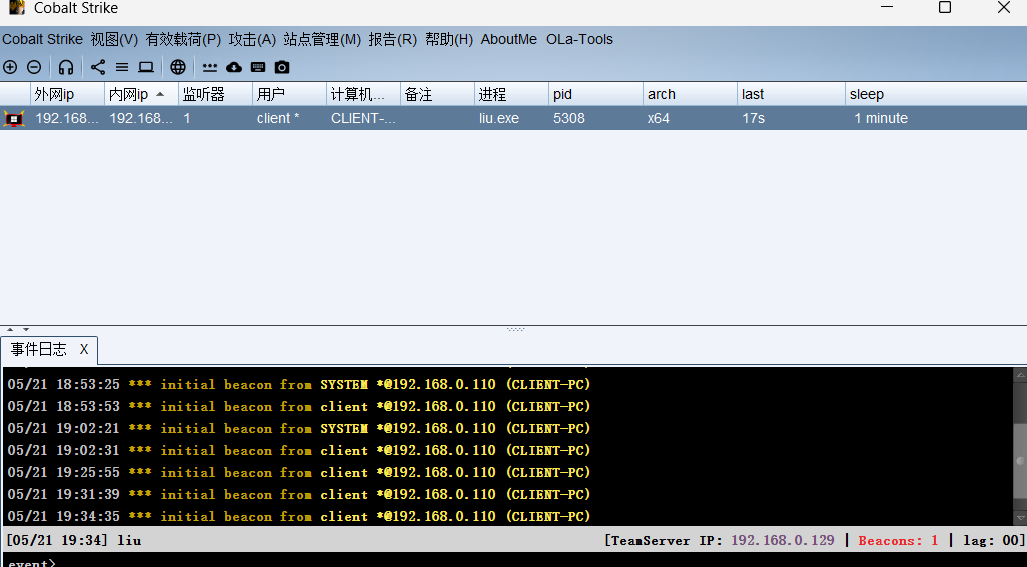Open the 报告(R) menu

pyautogui.click(x=392, y=39)
